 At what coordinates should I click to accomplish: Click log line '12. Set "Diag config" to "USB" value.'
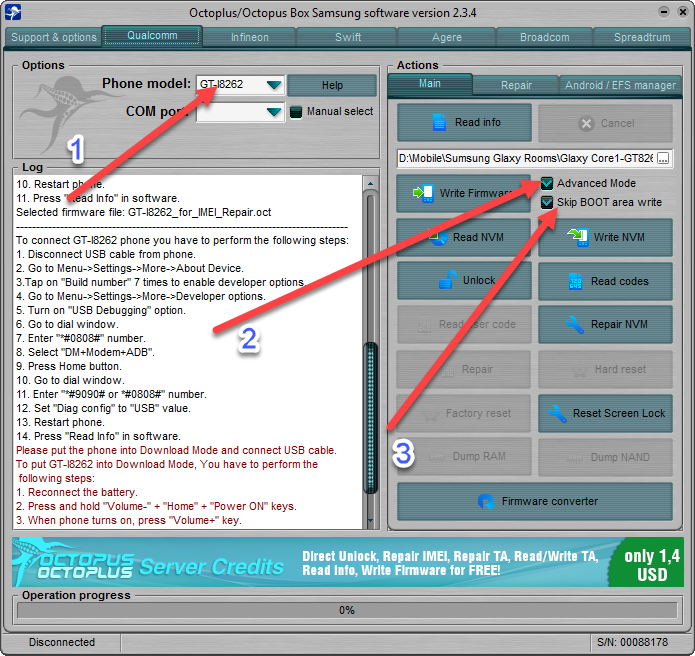[x=103, y=408]
